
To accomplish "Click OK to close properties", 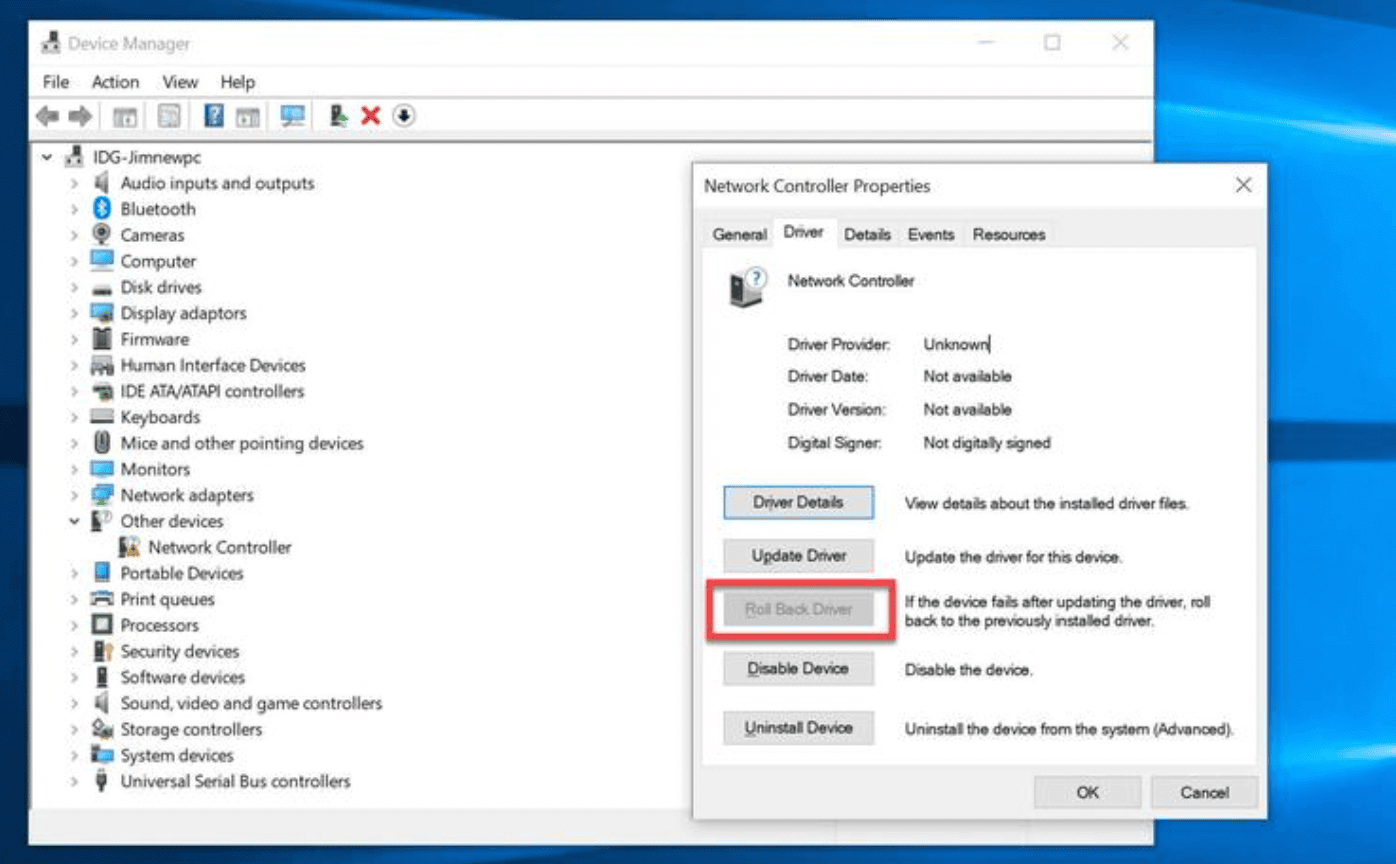I will tap(1087, 792).
